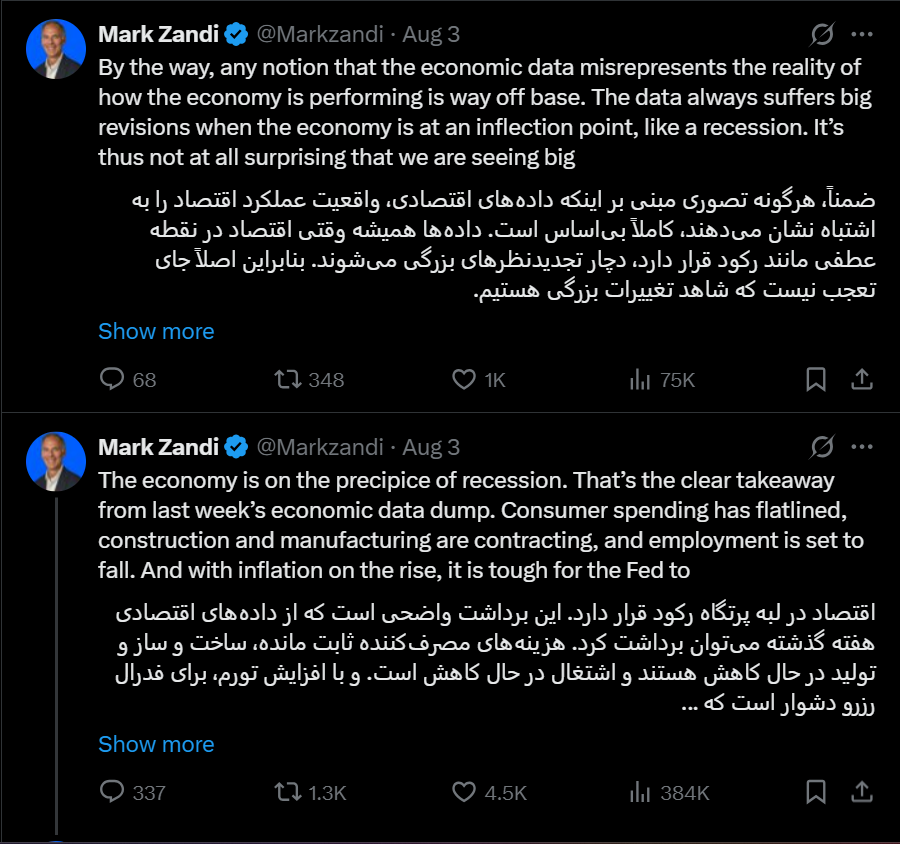Click the @Markzandi handle on second tweet
The width and height of the screenshot is (900, 844).
click(x=320, y=447)
